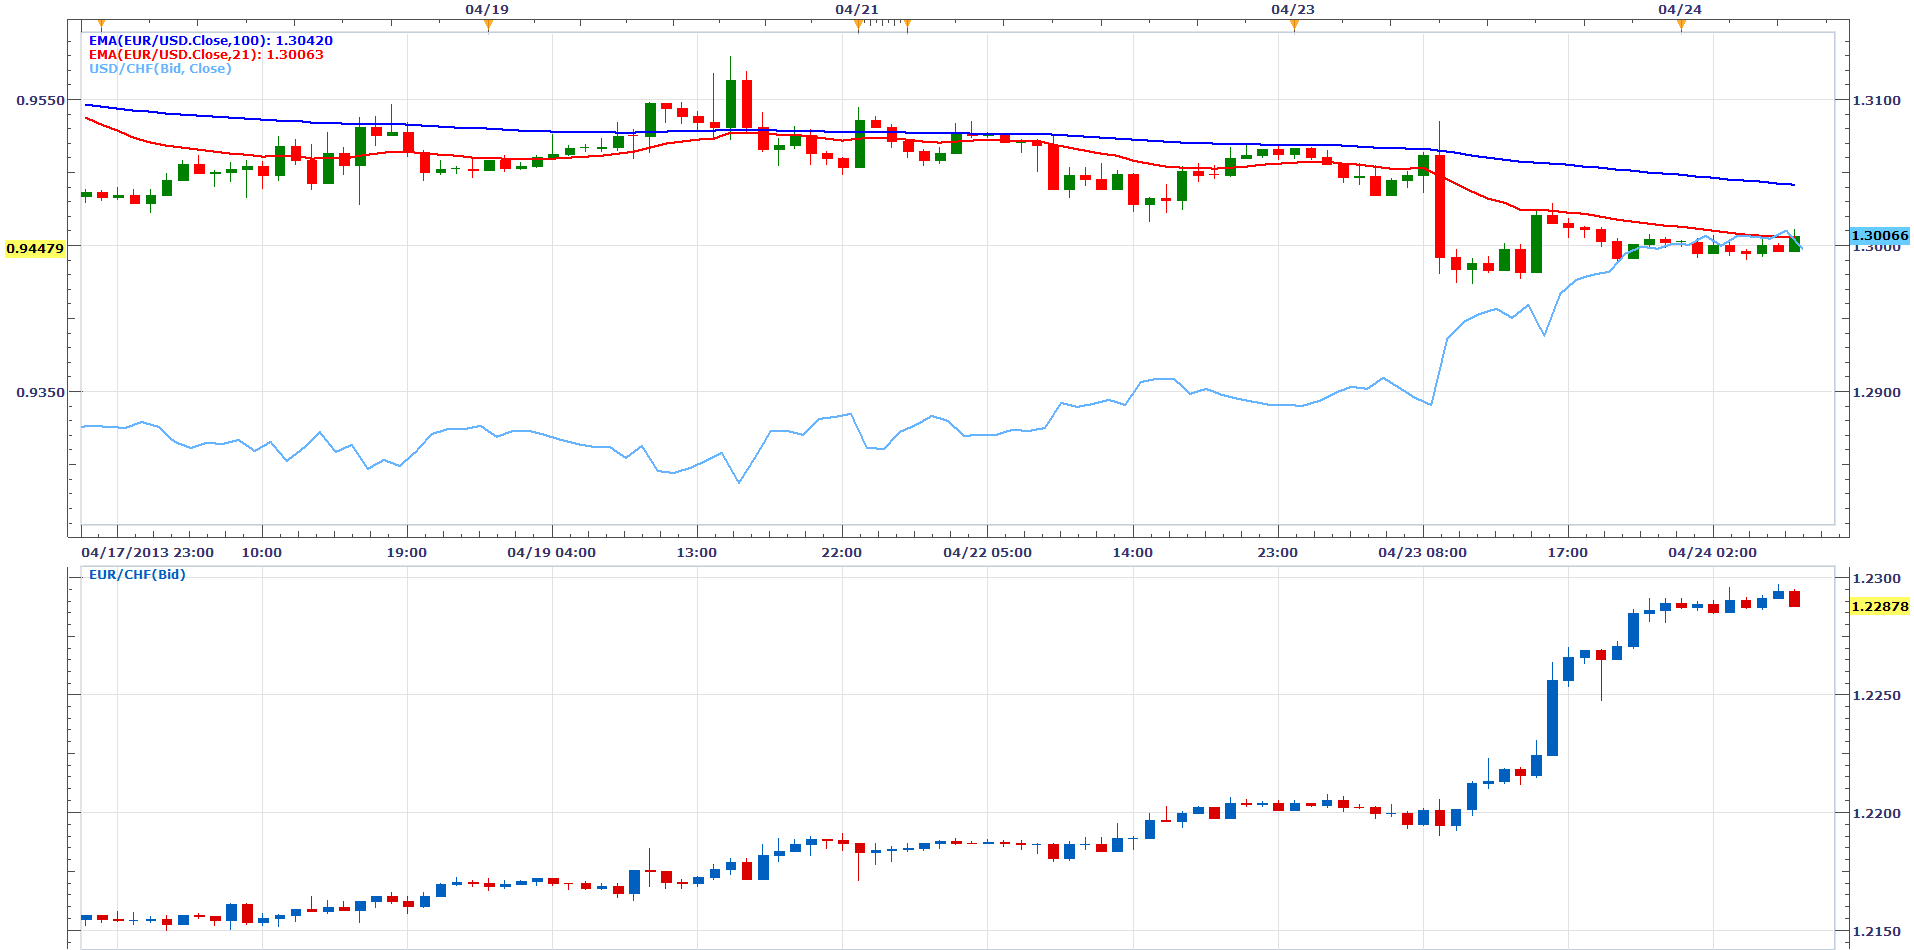Click the first orange marker at chart's left edge
Screen dimensions: 1914x950
tap(101, 25)
